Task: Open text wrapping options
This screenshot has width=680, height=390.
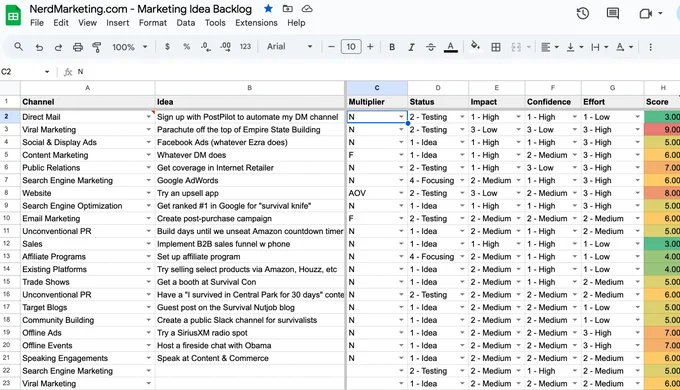Action: coord(599,47)
